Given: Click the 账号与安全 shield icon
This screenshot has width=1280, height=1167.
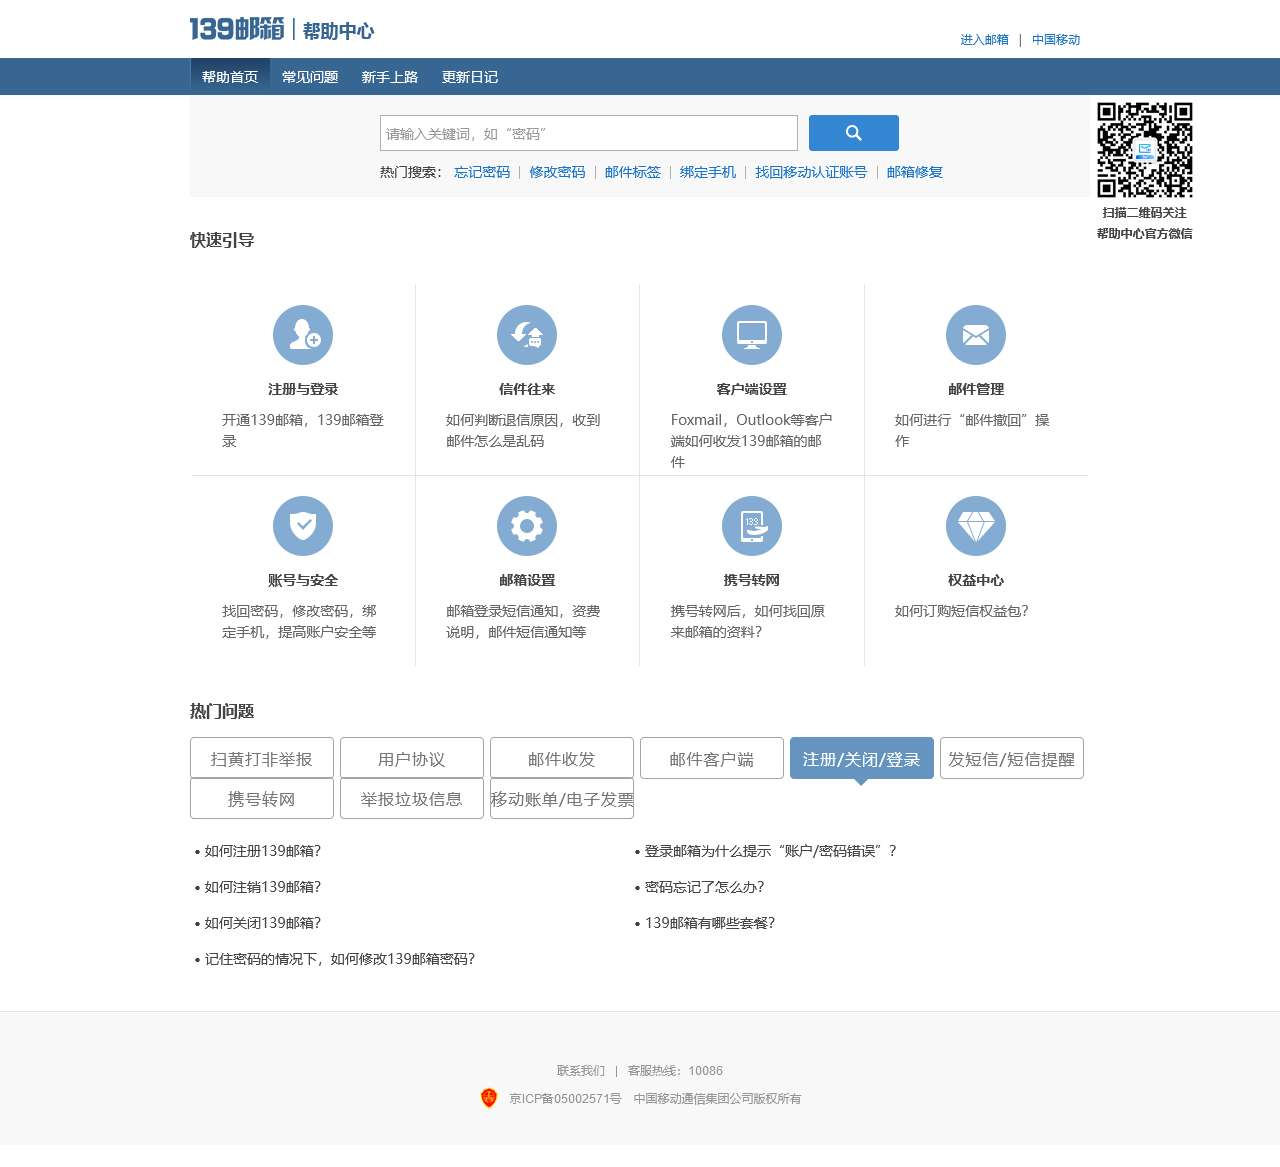Looking at the screenshot, I should [x=303, y=526].
